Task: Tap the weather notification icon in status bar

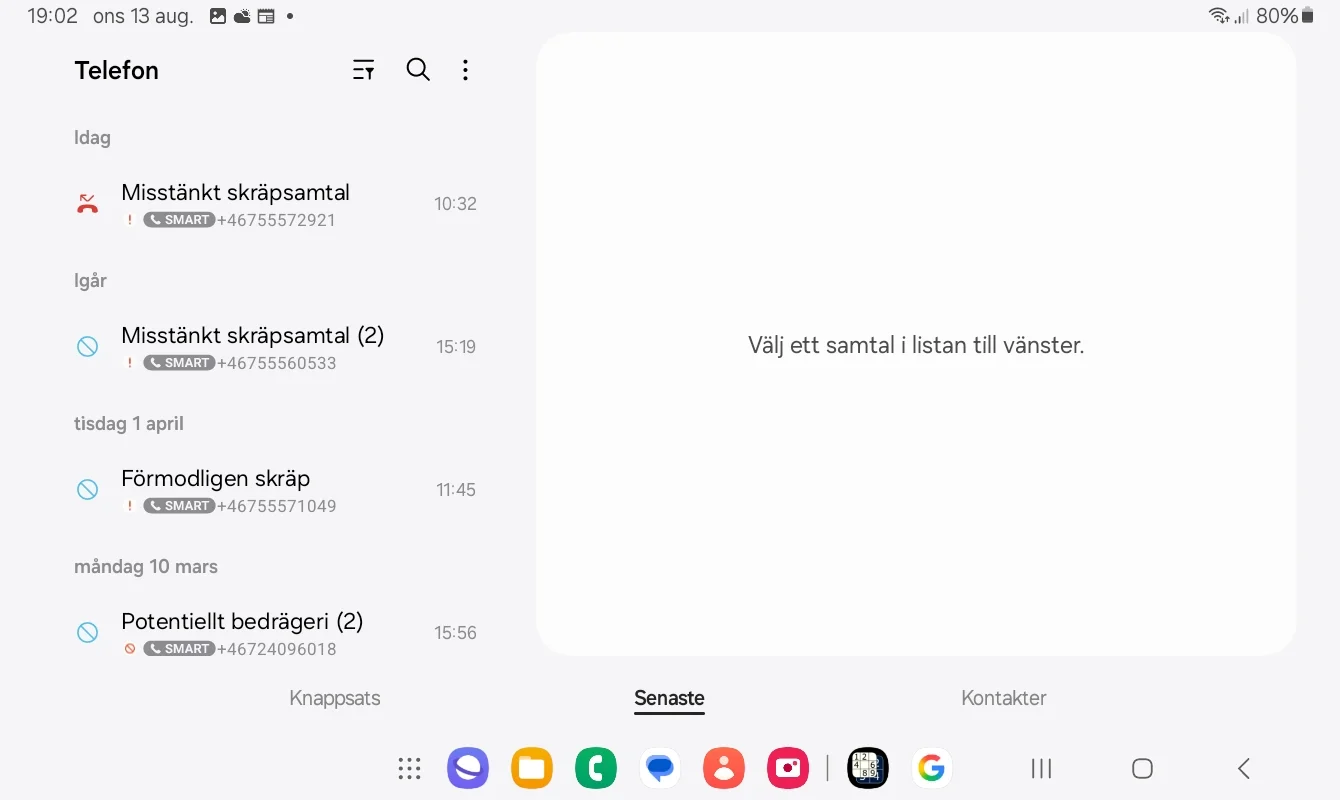Action: point(242,16)
